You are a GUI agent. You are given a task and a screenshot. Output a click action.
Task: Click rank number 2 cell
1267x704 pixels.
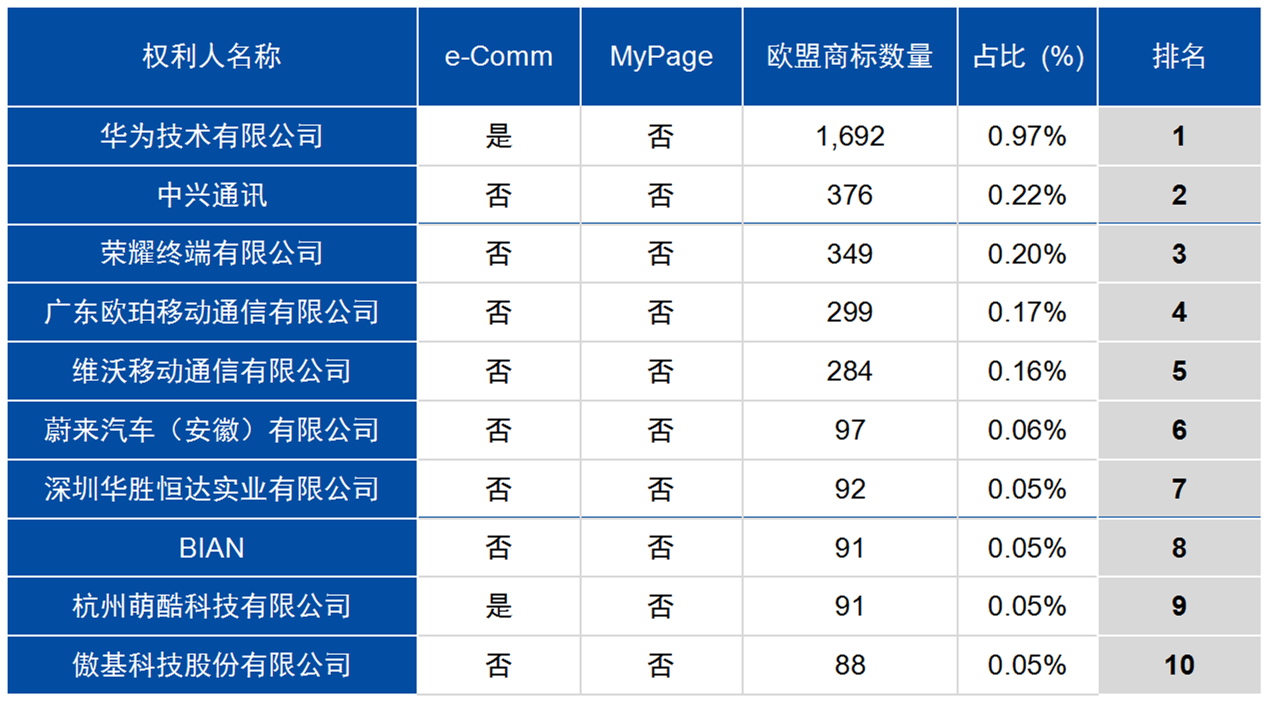click(x=1179, y=195)
